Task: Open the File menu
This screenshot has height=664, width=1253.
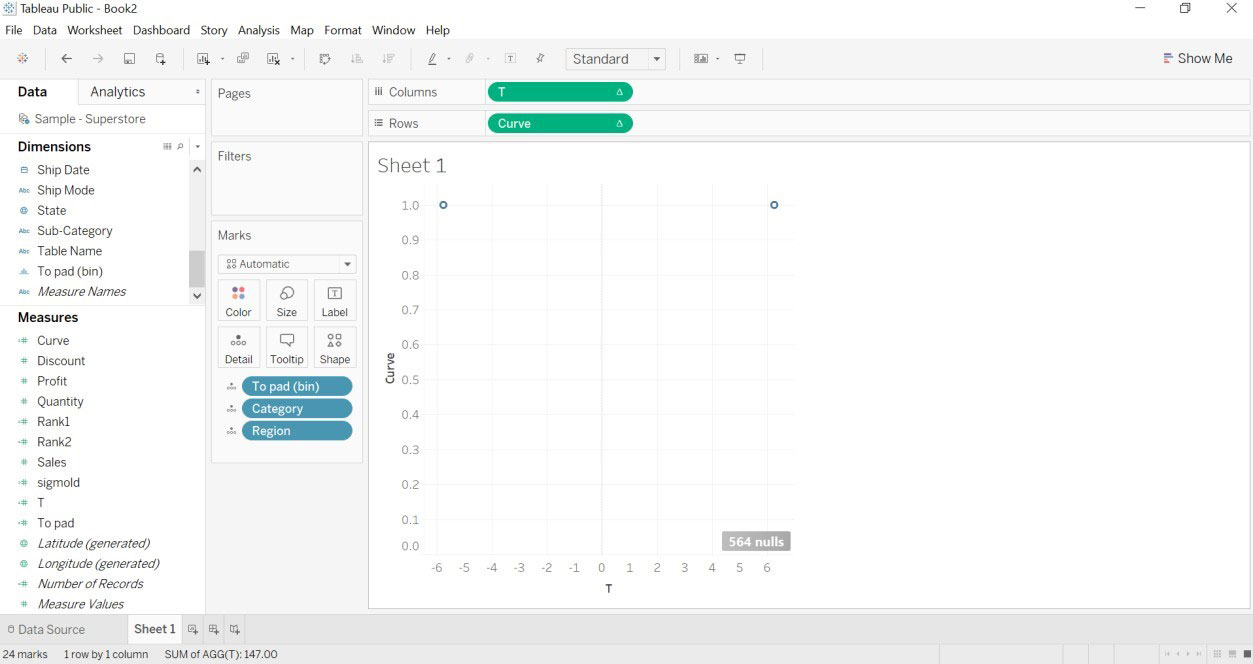Action: click(x=14, y=30)
